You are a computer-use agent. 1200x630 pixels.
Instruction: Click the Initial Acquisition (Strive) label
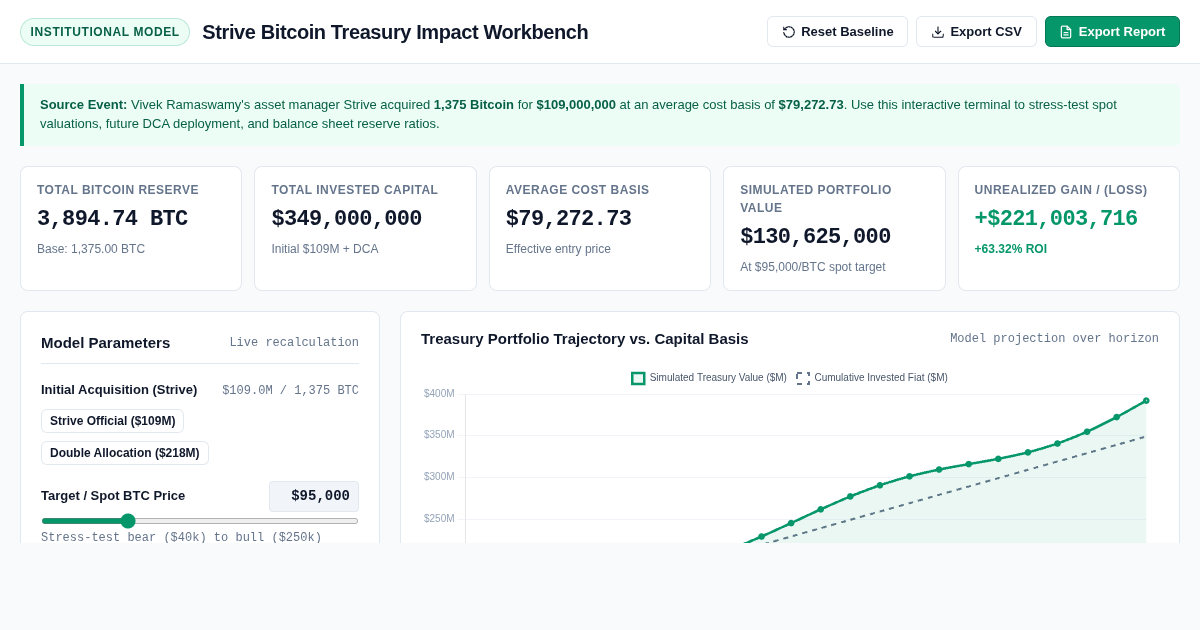(x=119, y=390)
